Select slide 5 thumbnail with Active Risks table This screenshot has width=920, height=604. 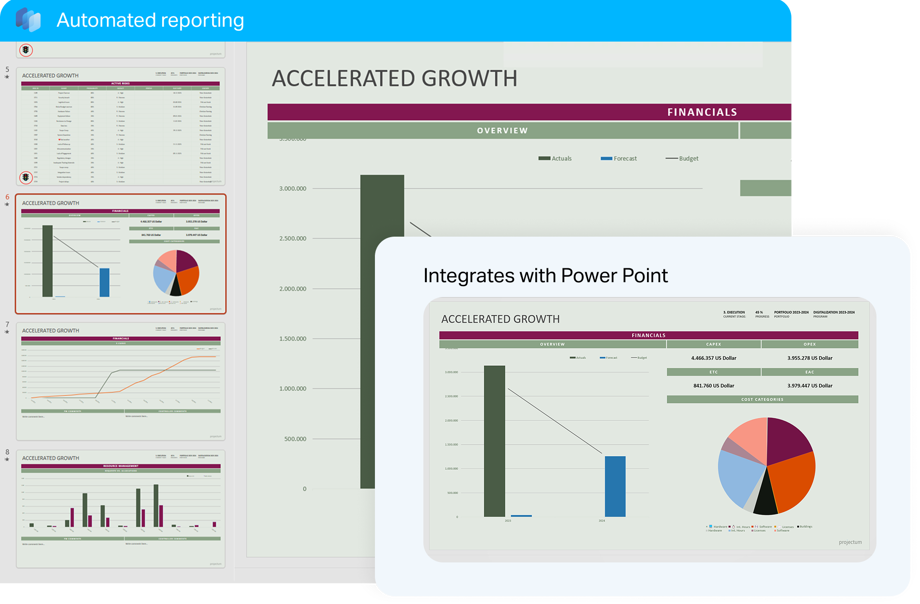[120, 127]
